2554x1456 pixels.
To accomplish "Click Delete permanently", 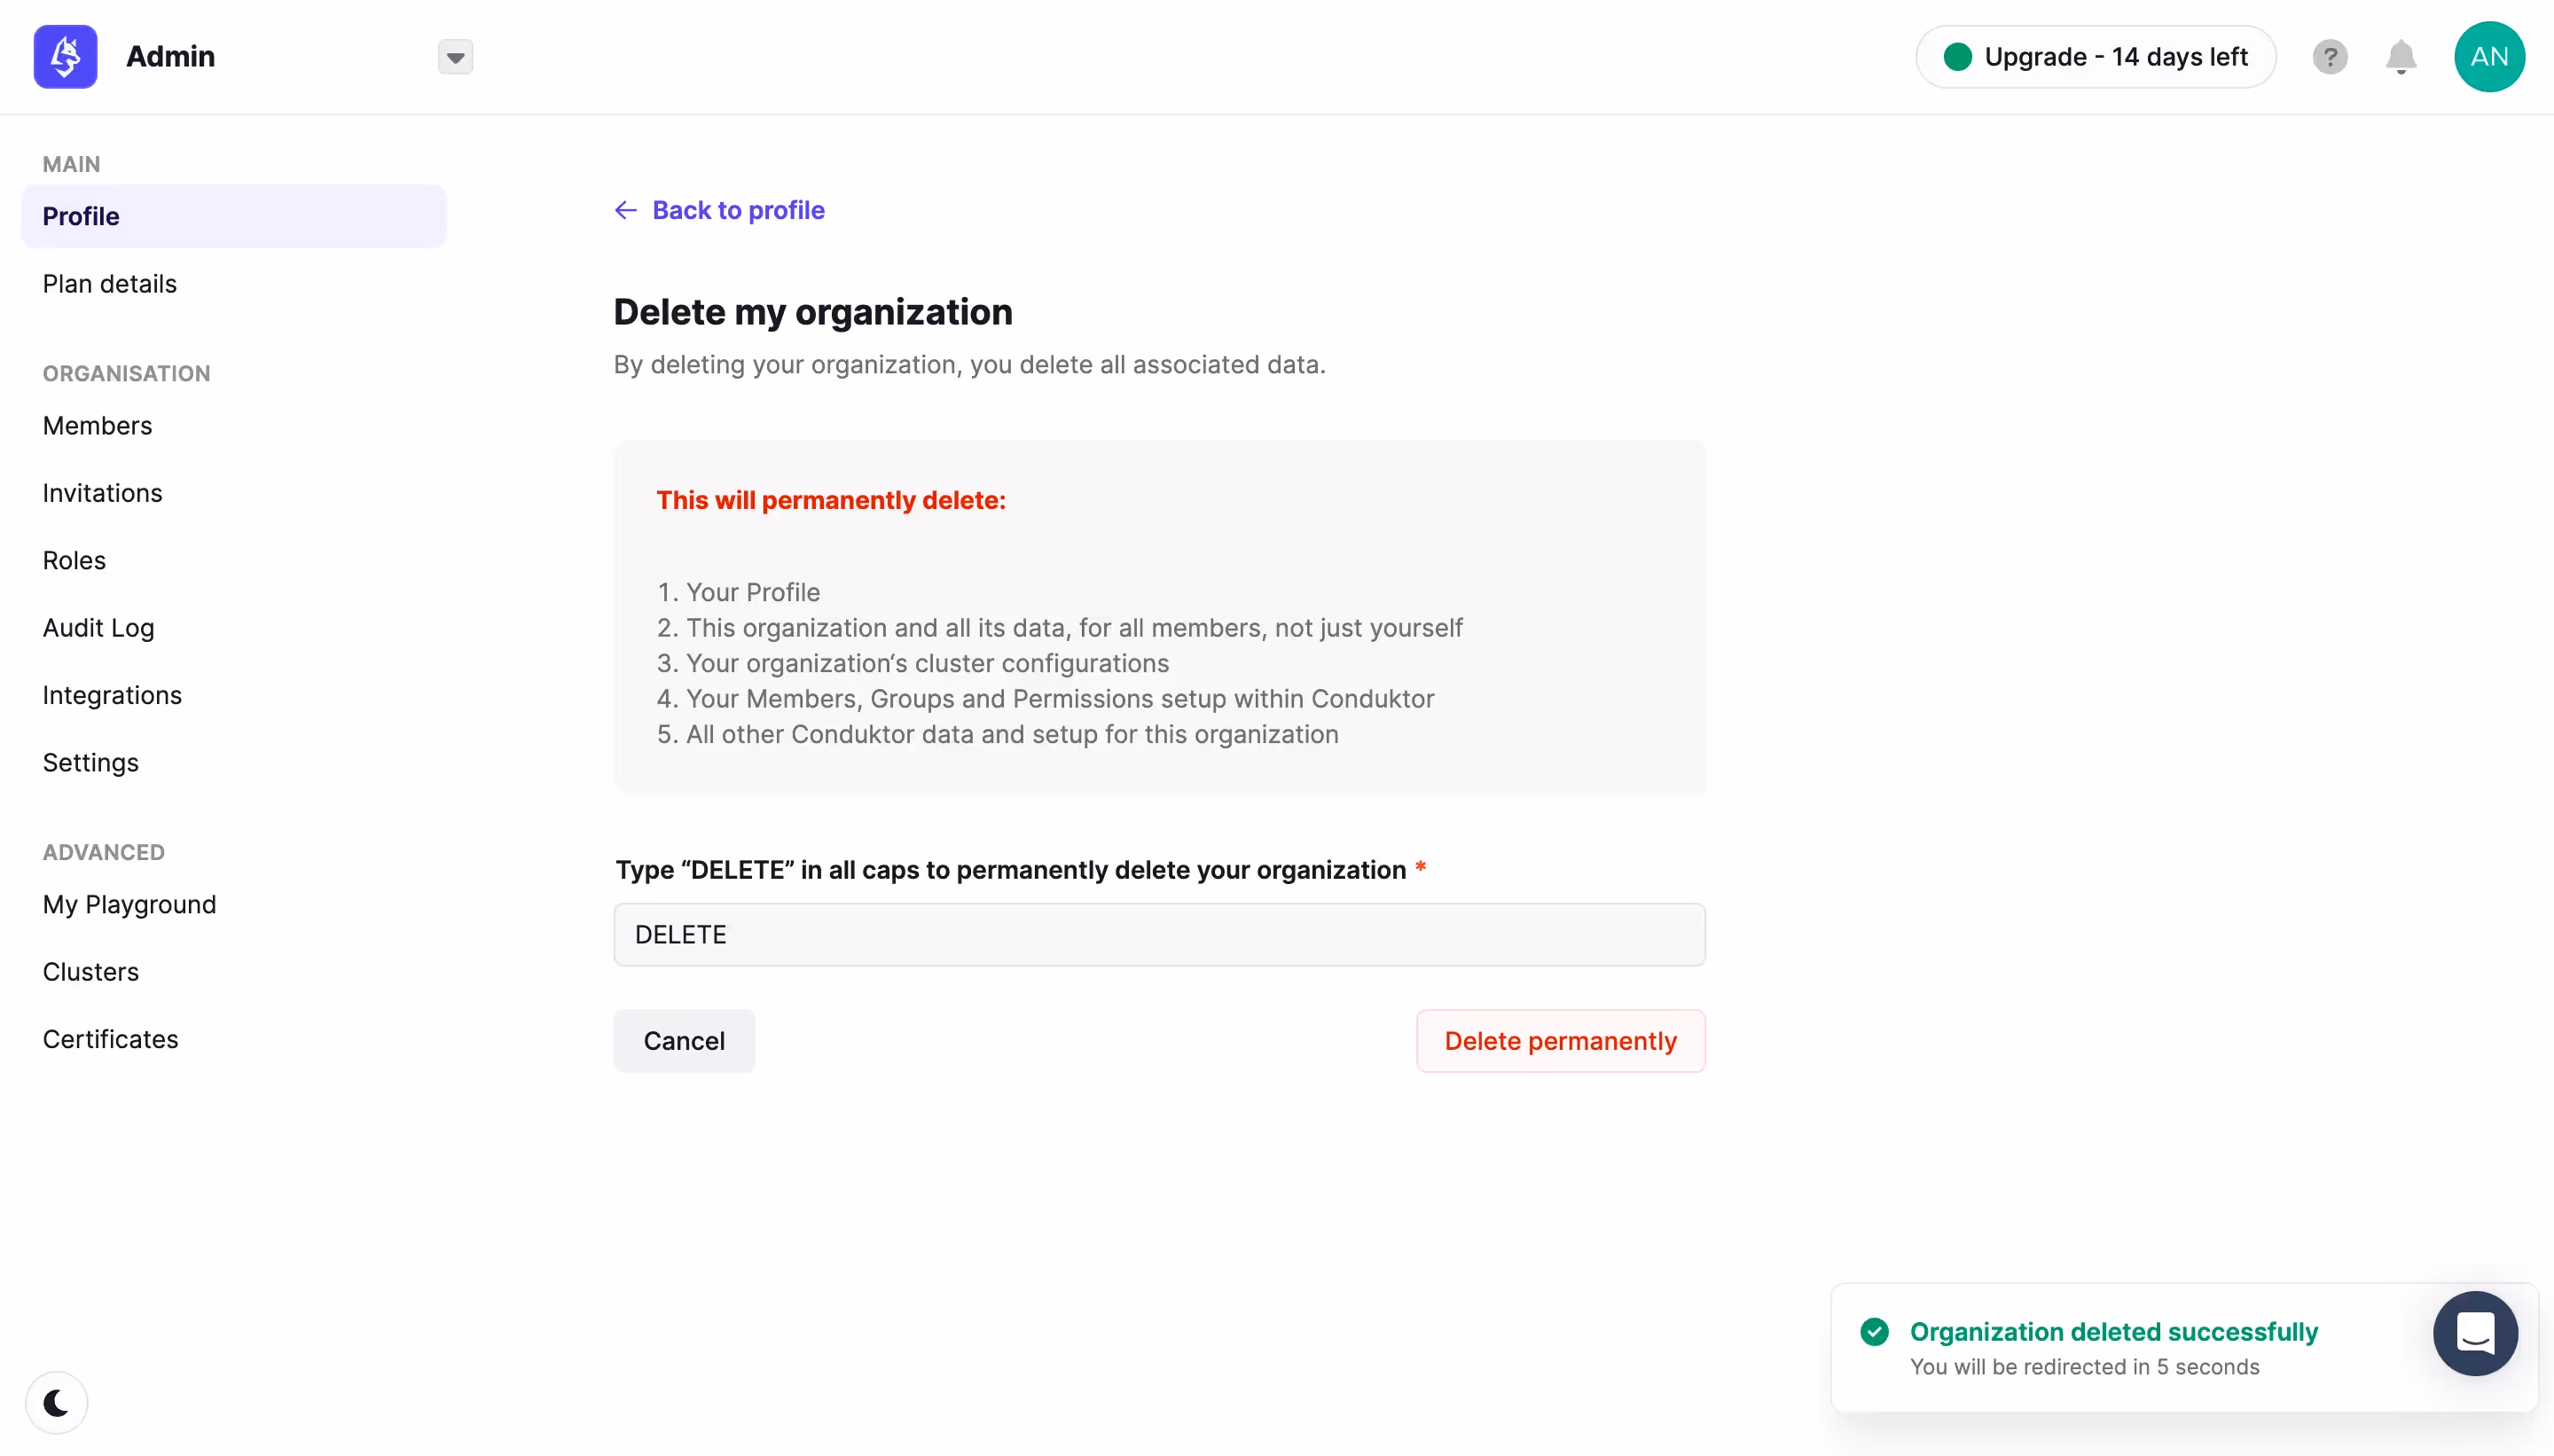I will [x=1560, y=1040].
